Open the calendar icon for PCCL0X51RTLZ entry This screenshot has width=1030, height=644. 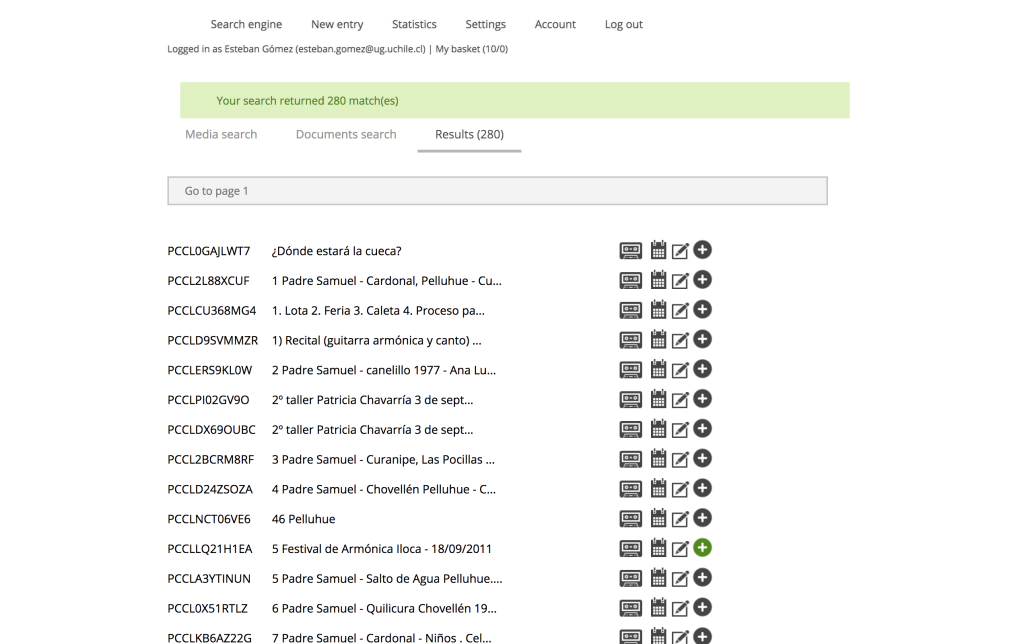coord(658,607)
